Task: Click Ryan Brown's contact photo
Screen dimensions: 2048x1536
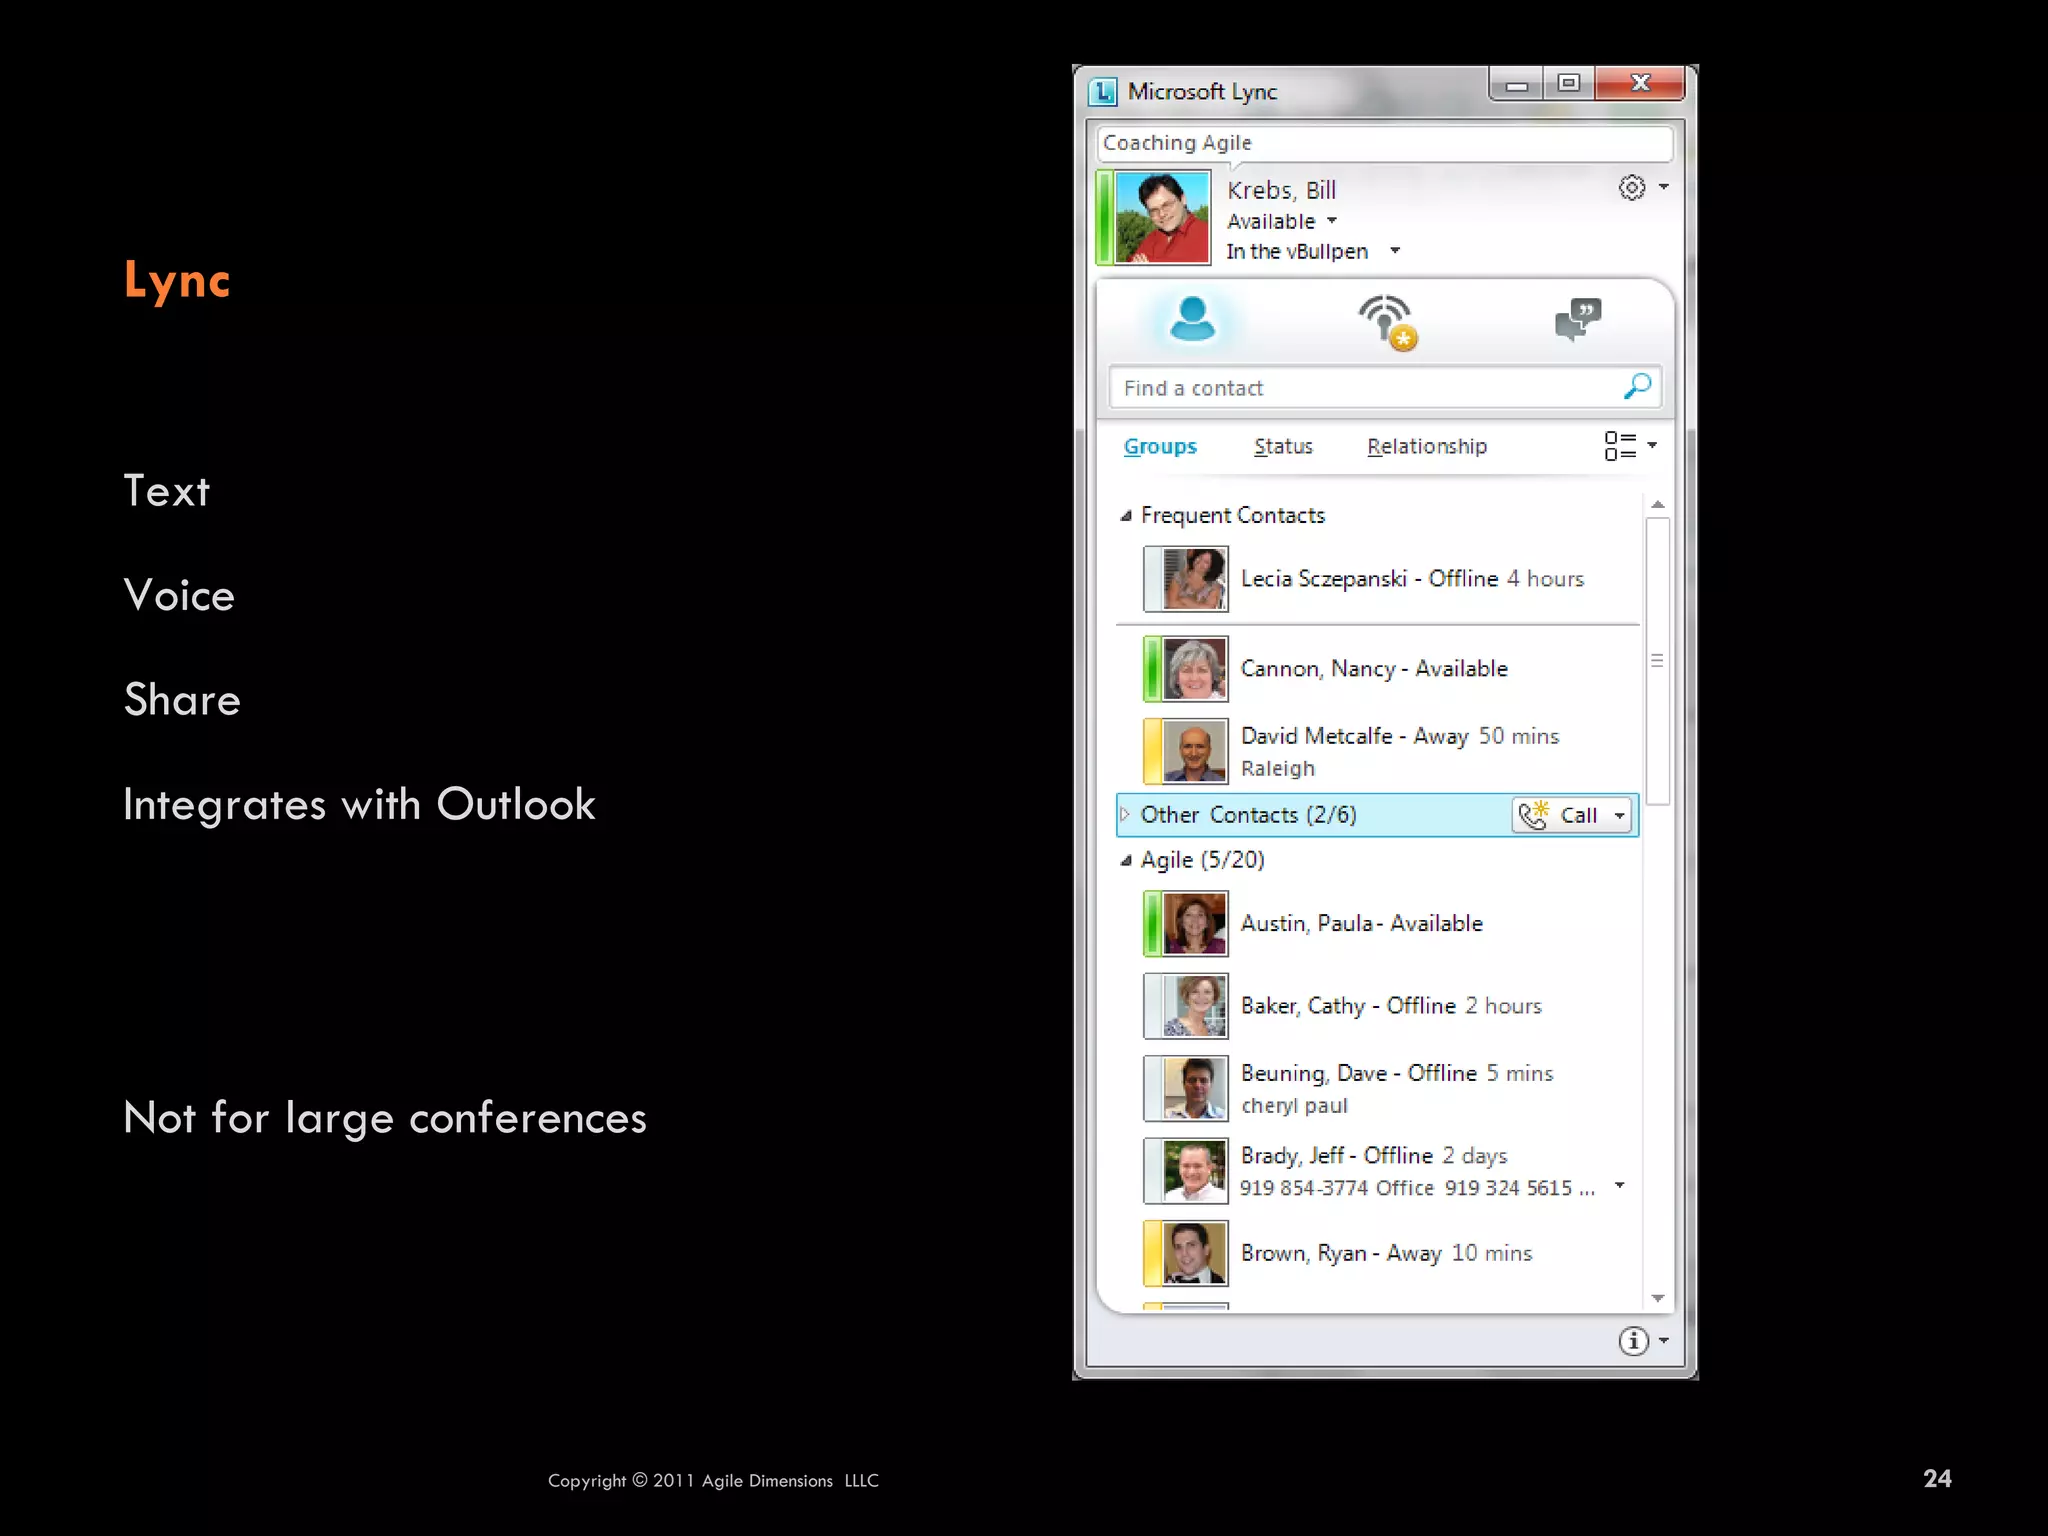Action: [x=1195, y=1253]
